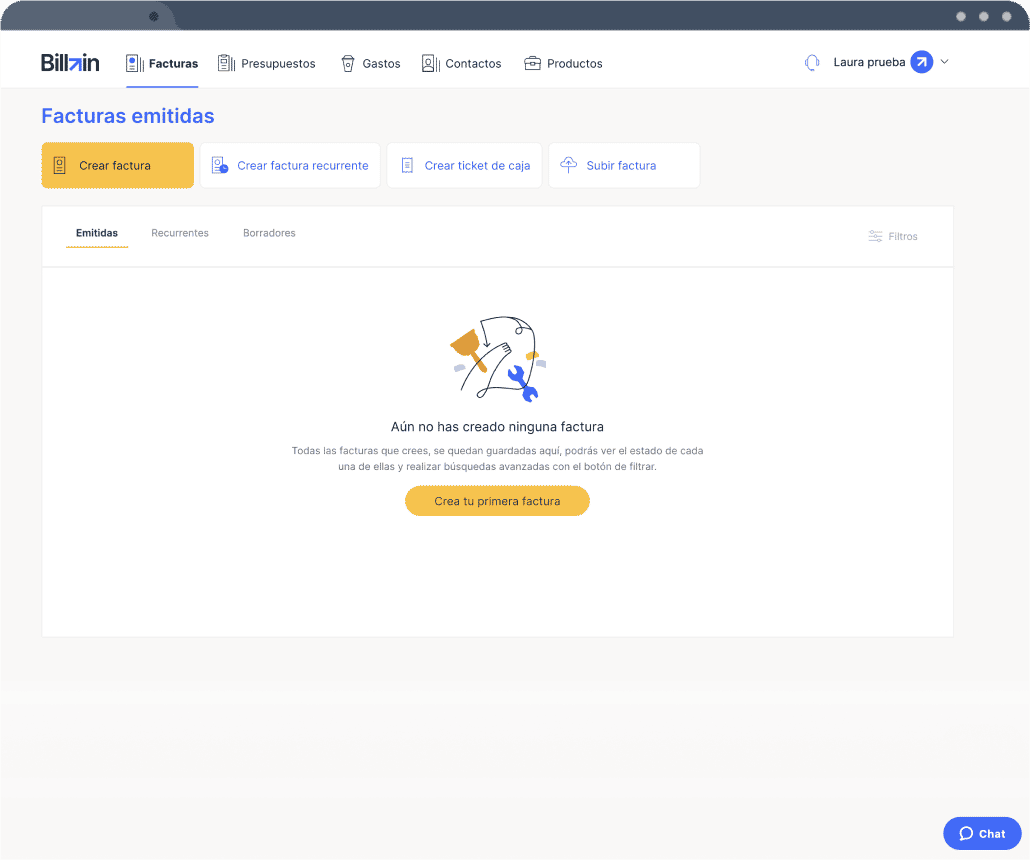Open the Presupuestos menu

pyautogui.click(x=267, y=64)
